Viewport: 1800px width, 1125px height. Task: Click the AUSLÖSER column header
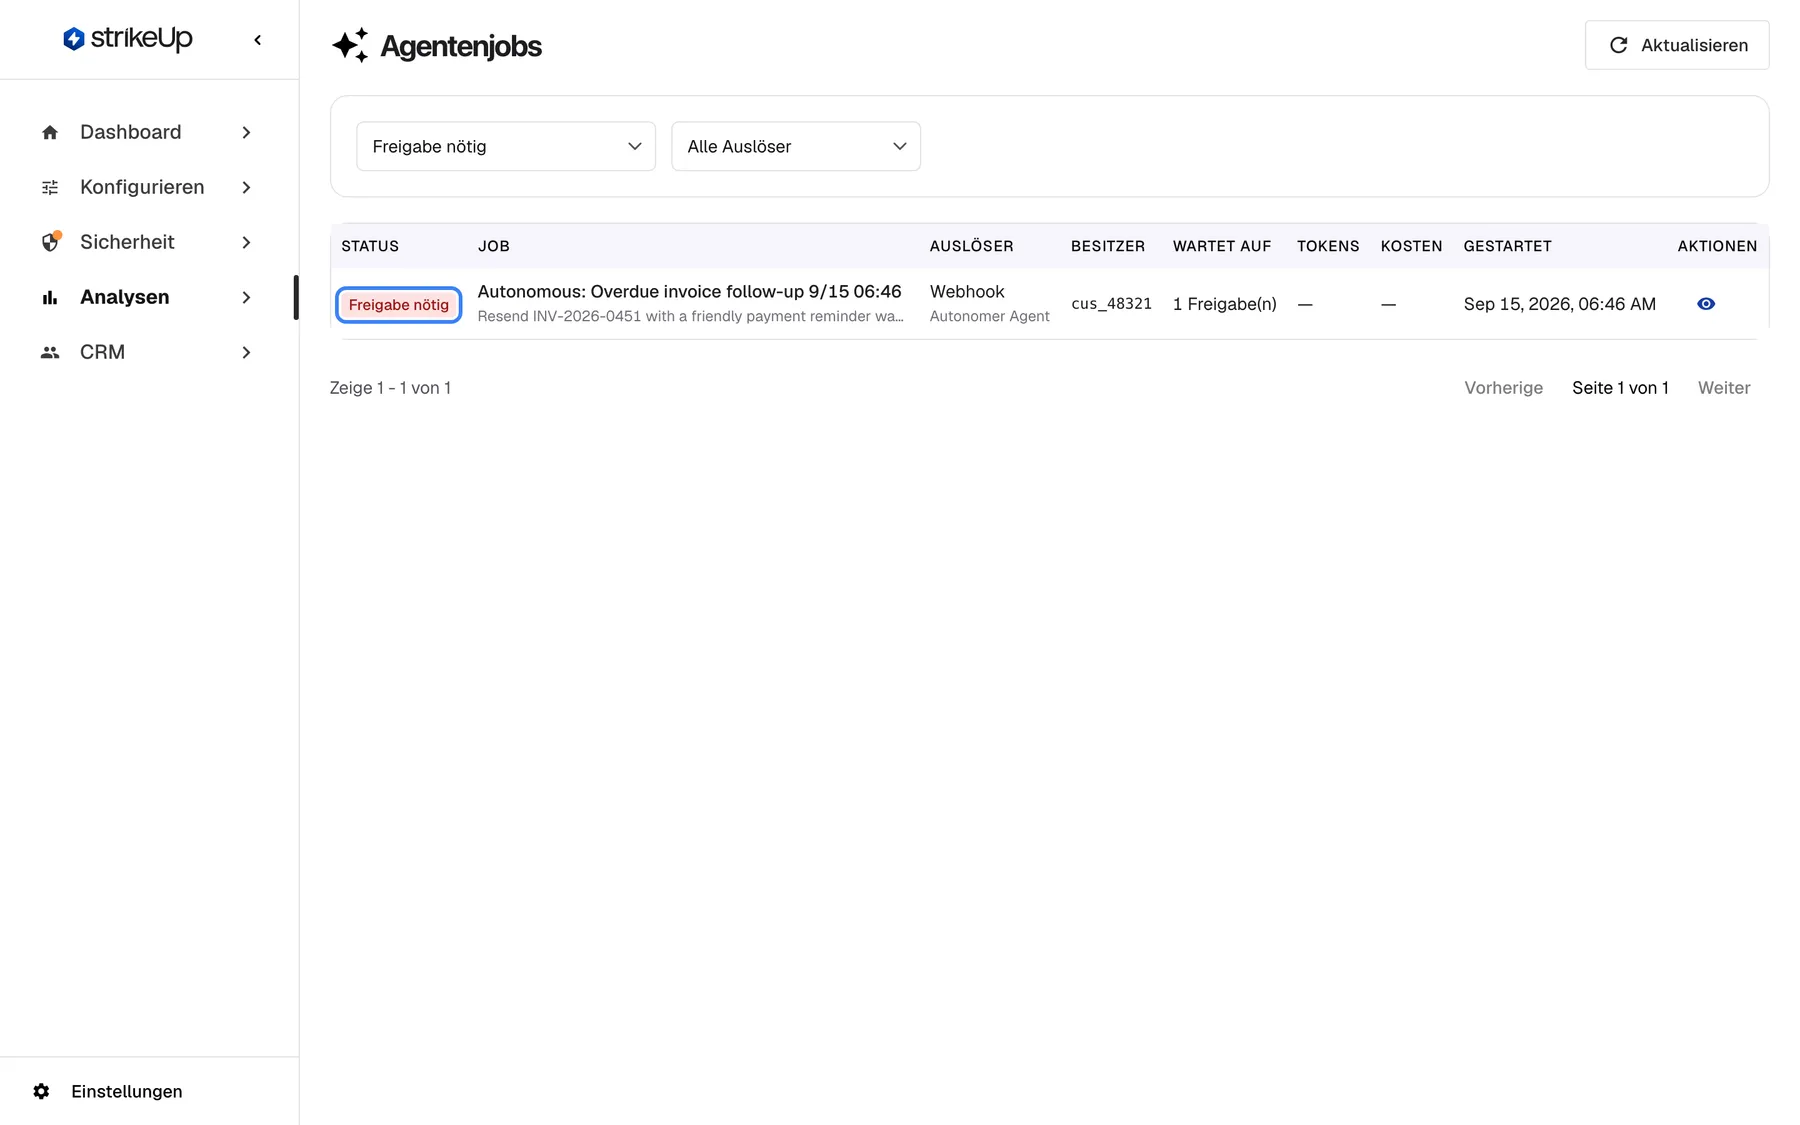972,246
